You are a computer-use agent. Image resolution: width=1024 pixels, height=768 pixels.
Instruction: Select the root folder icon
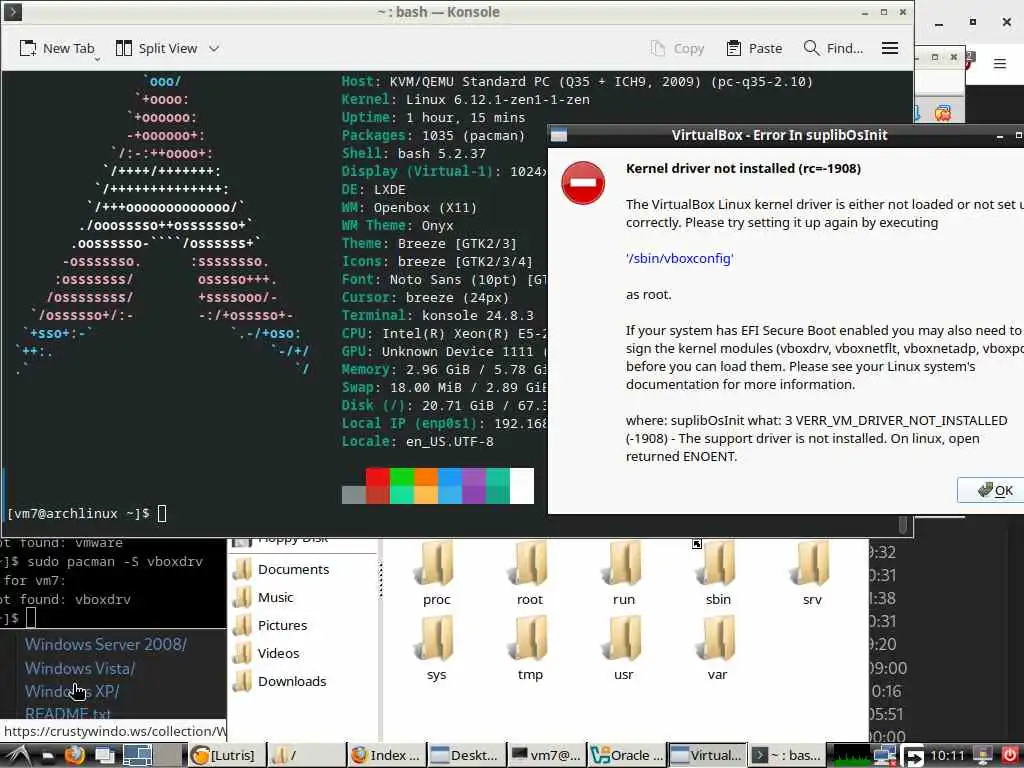pos(530,563)
